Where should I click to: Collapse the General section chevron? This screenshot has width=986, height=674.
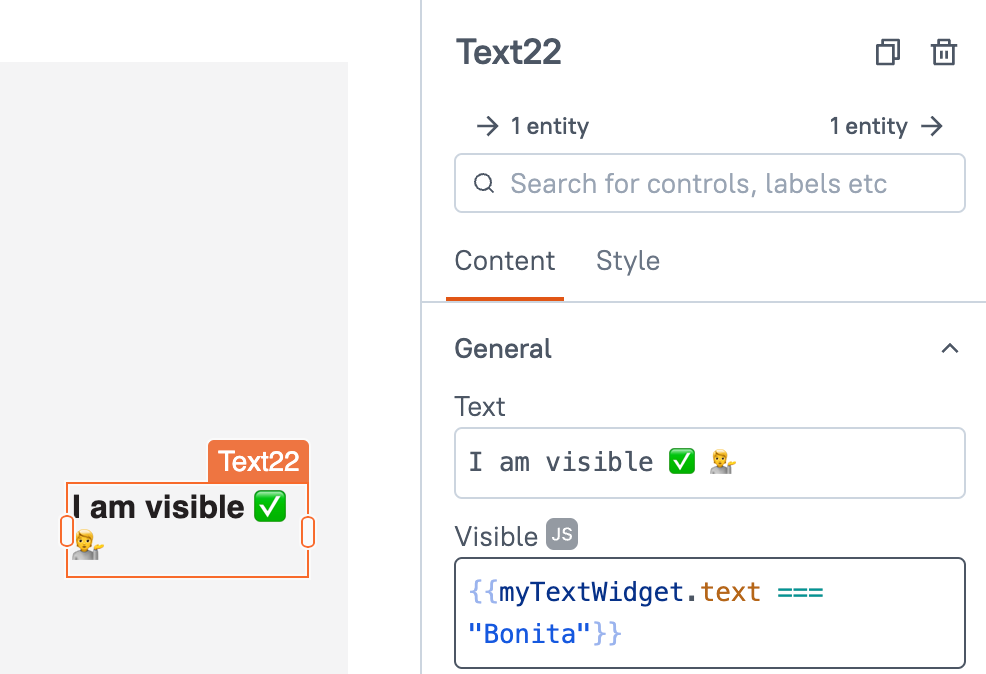pyautogui.click(x=950, y=349)
